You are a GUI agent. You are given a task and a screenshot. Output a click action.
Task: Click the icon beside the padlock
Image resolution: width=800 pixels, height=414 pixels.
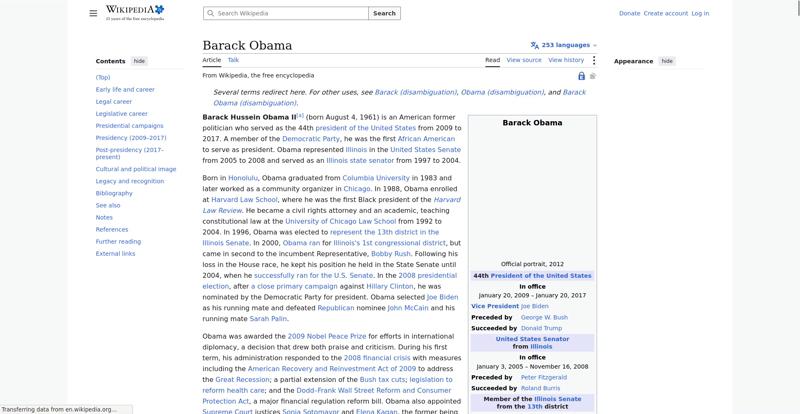593,76
